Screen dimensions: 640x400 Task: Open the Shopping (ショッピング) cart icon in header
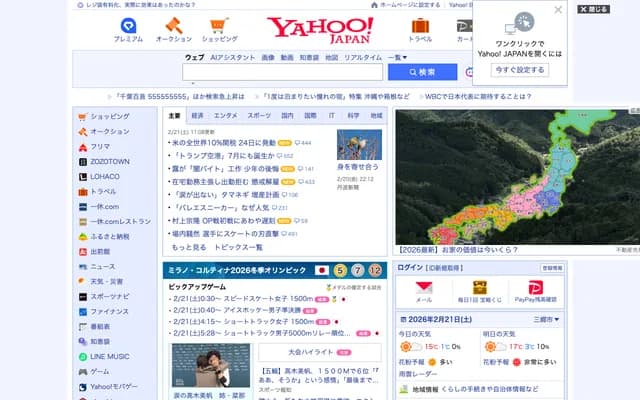click(x=220, y=30)
